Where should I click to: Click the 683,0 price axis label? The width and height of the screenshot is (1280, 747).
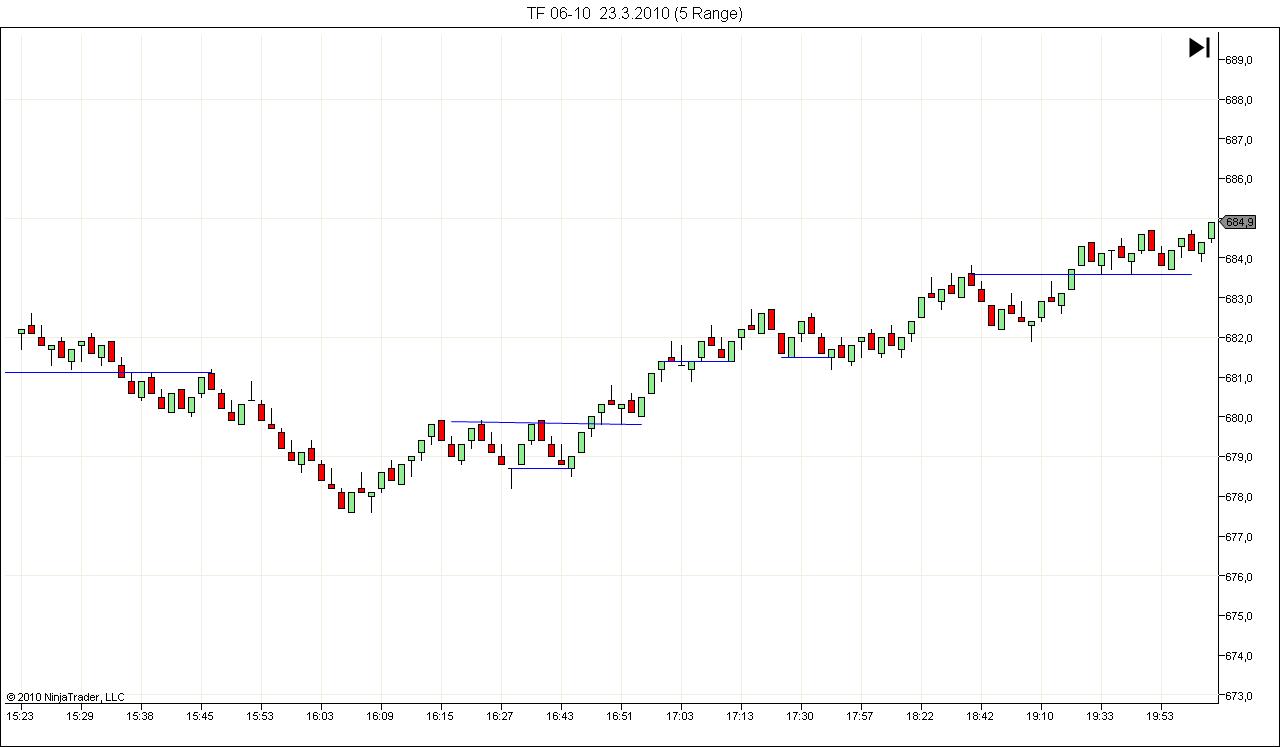click(x=1239, y=299)
